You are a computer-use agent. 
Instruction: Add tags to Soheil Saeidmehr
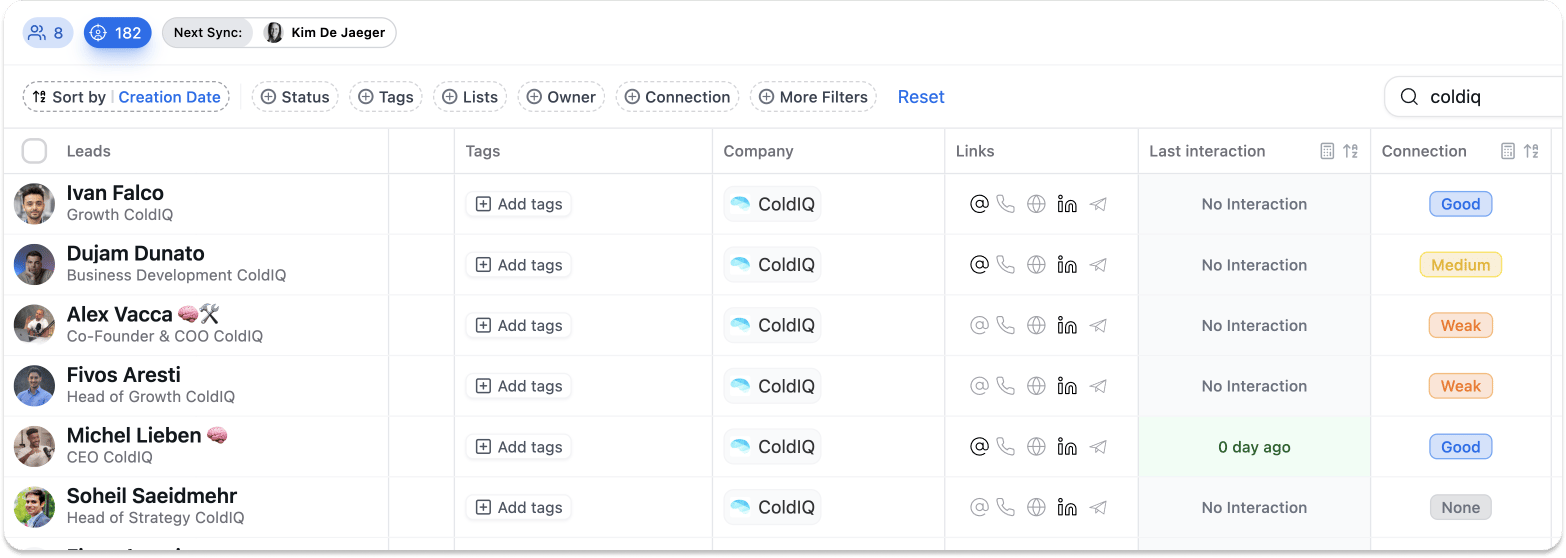click(x=518, y=507)
